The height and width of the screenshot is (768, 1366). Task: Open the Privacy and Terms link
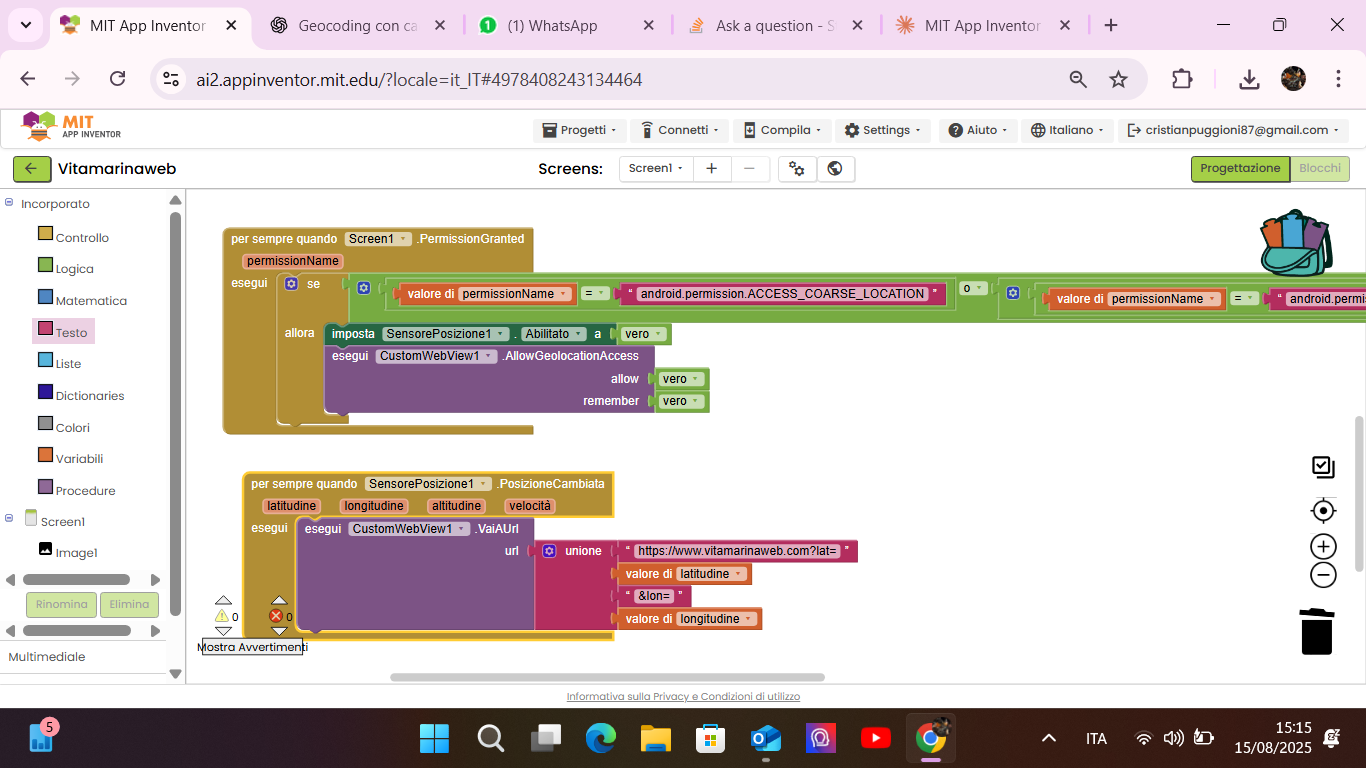683,697
